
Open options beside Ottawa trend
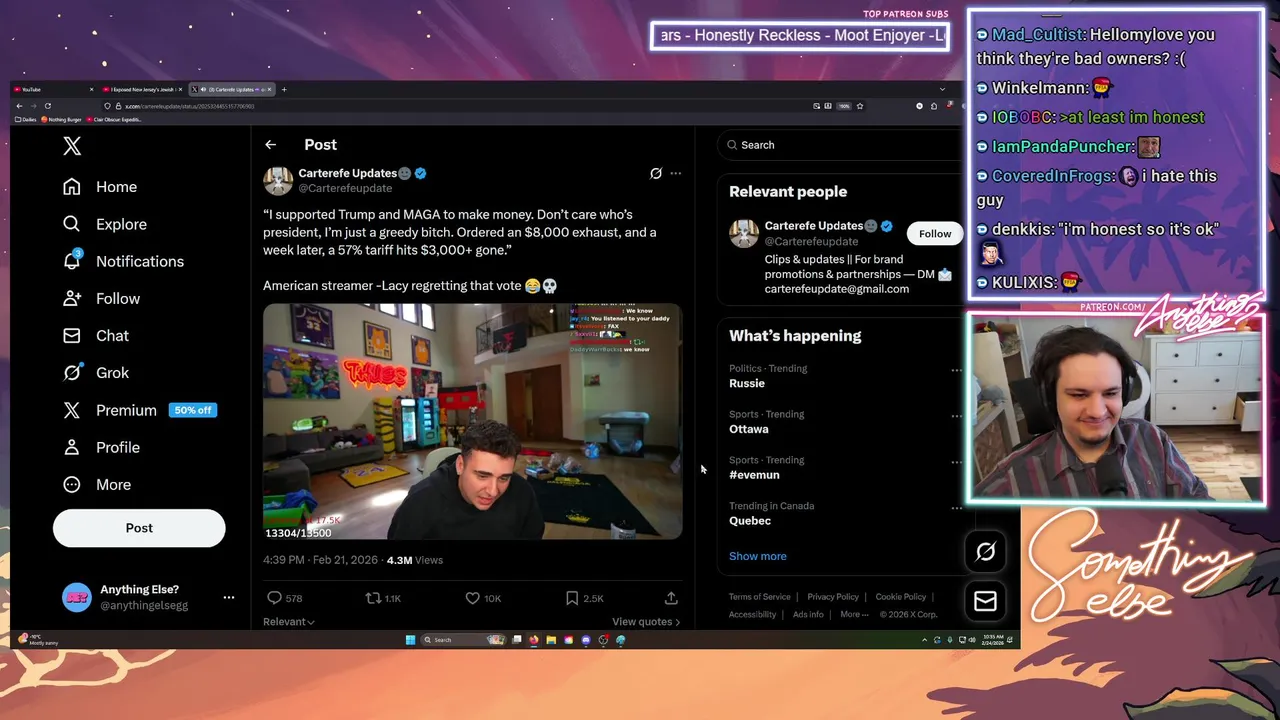tap(956, 416)
